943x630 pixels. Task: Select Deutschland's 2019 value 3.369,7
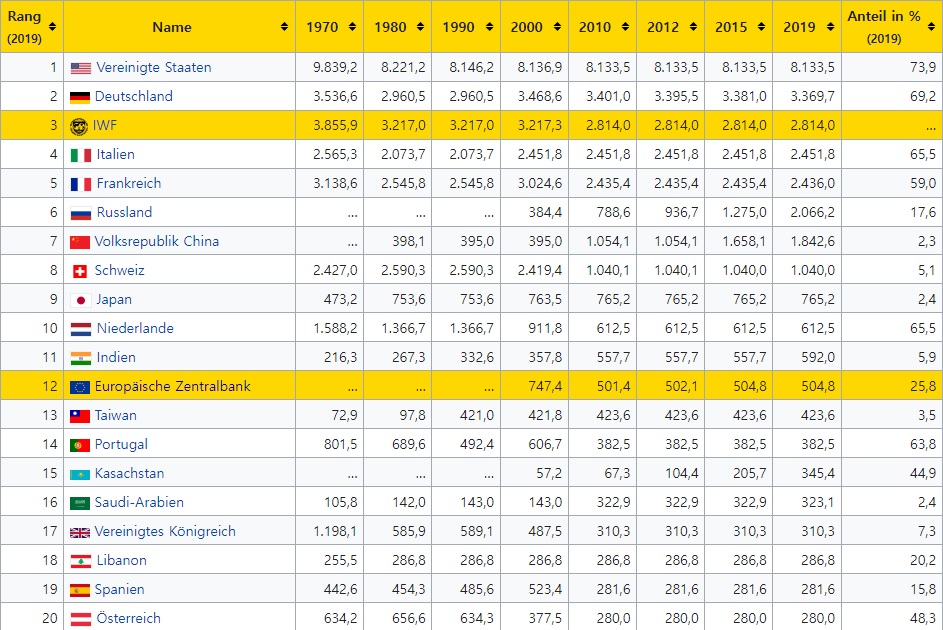[x=812, y=96]
